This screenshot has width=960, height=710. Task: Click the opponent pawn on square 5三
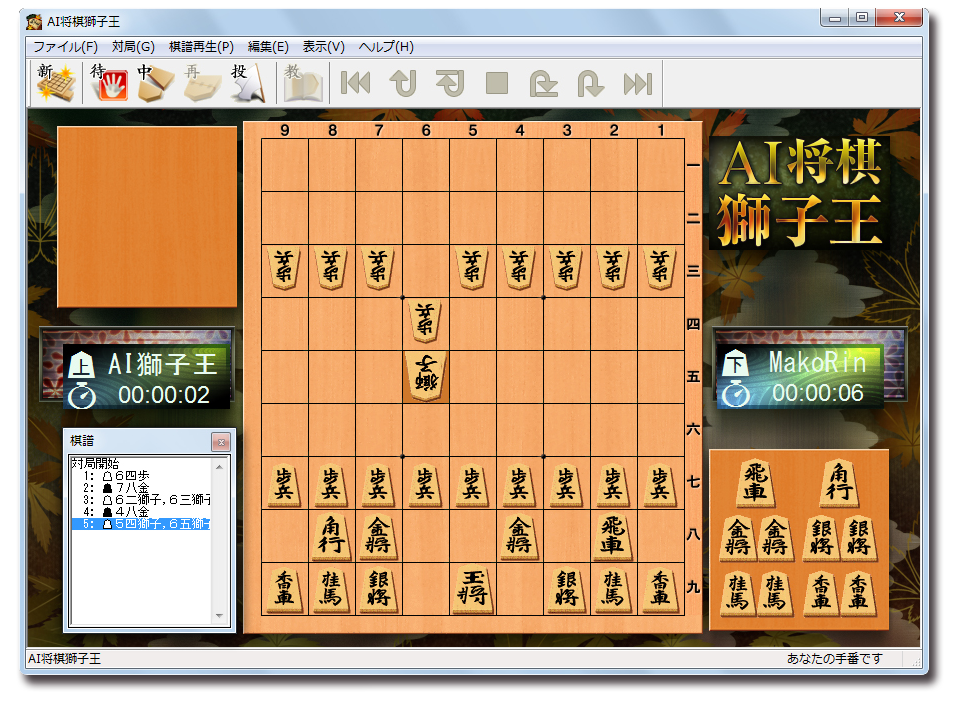472,268
